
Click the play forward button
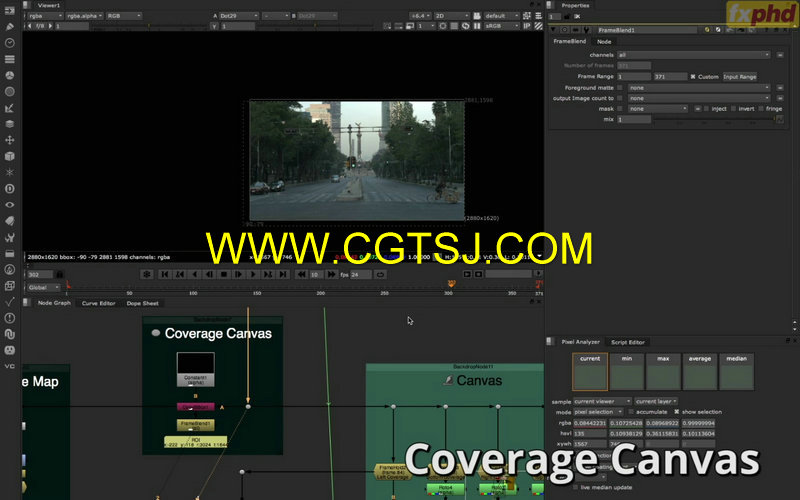tap(253, 274)
